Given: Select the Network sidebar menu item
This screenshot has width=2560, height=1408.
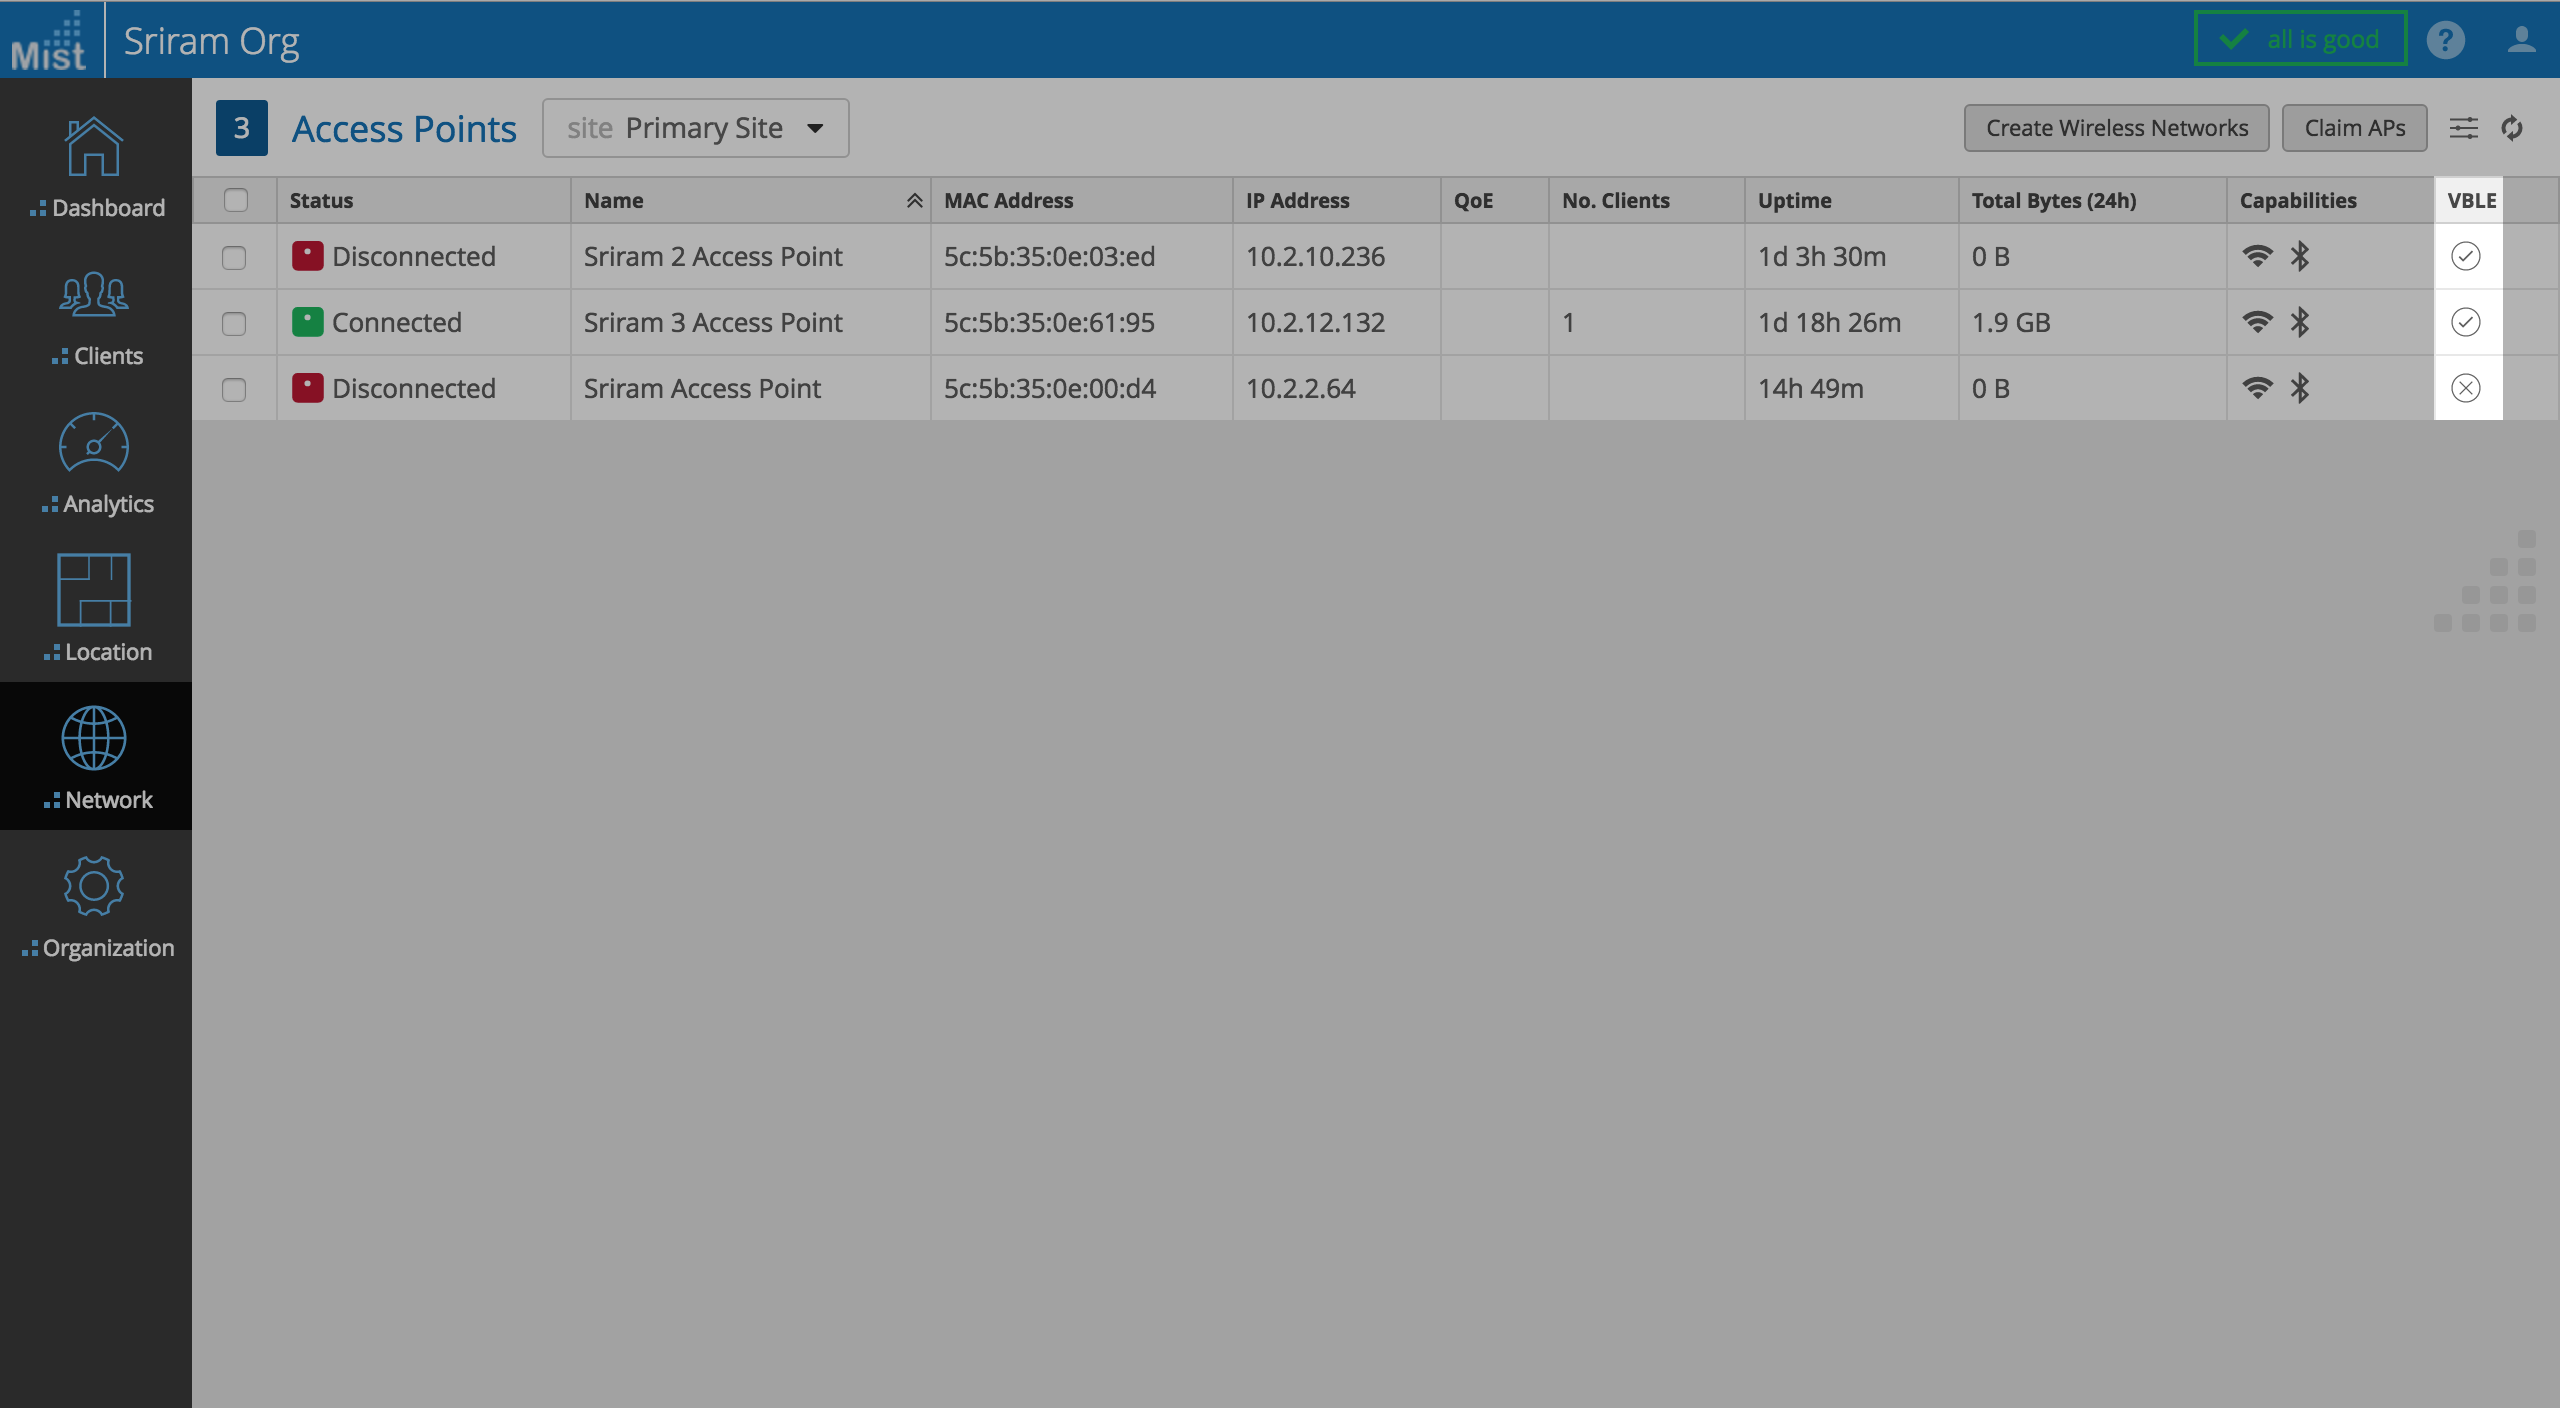Looking at the screenshot, I should pos(95,756).
